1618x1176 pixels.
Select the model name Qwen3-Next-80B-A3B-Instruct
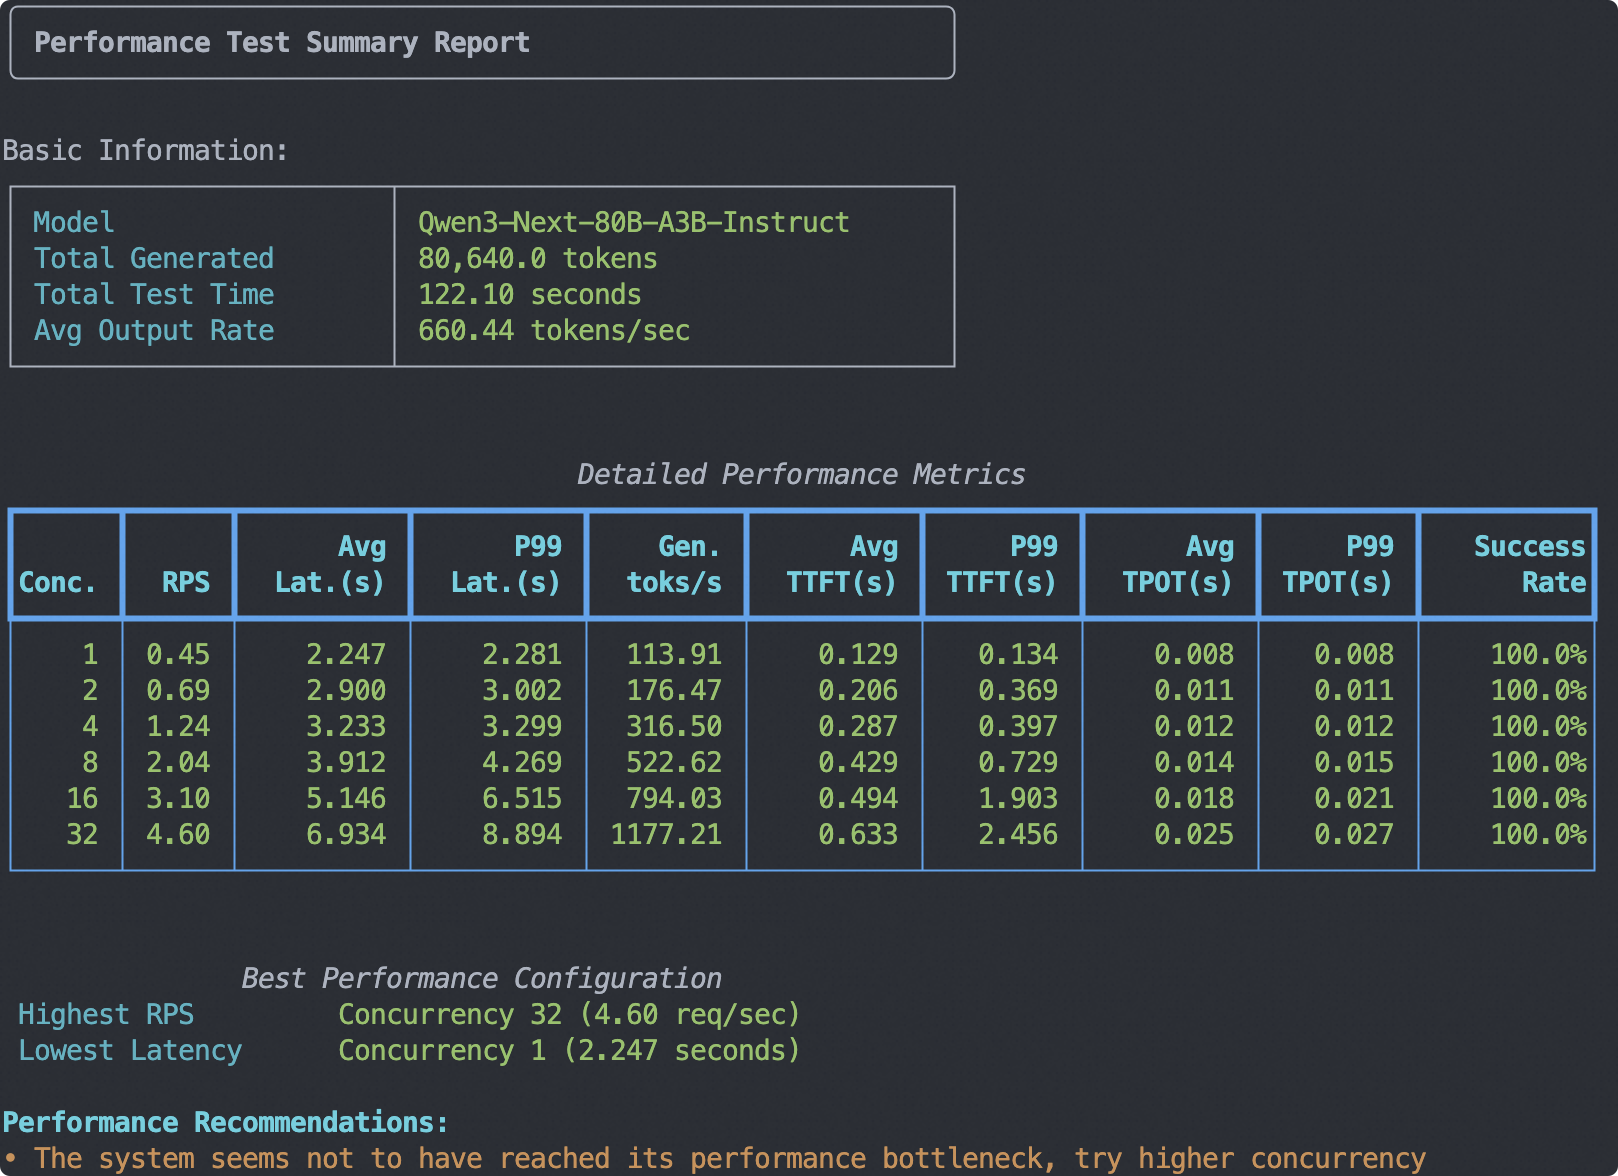point(633,222)
